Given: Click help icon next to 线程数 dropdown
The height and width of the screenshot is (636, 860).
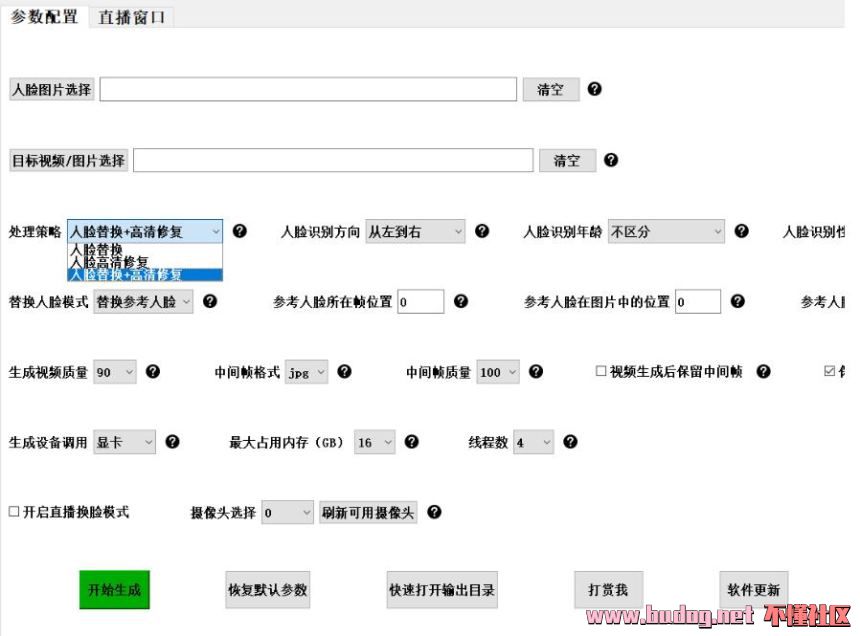Looking at the screenshot, I should pyautogui.click(x=570, y=442).
